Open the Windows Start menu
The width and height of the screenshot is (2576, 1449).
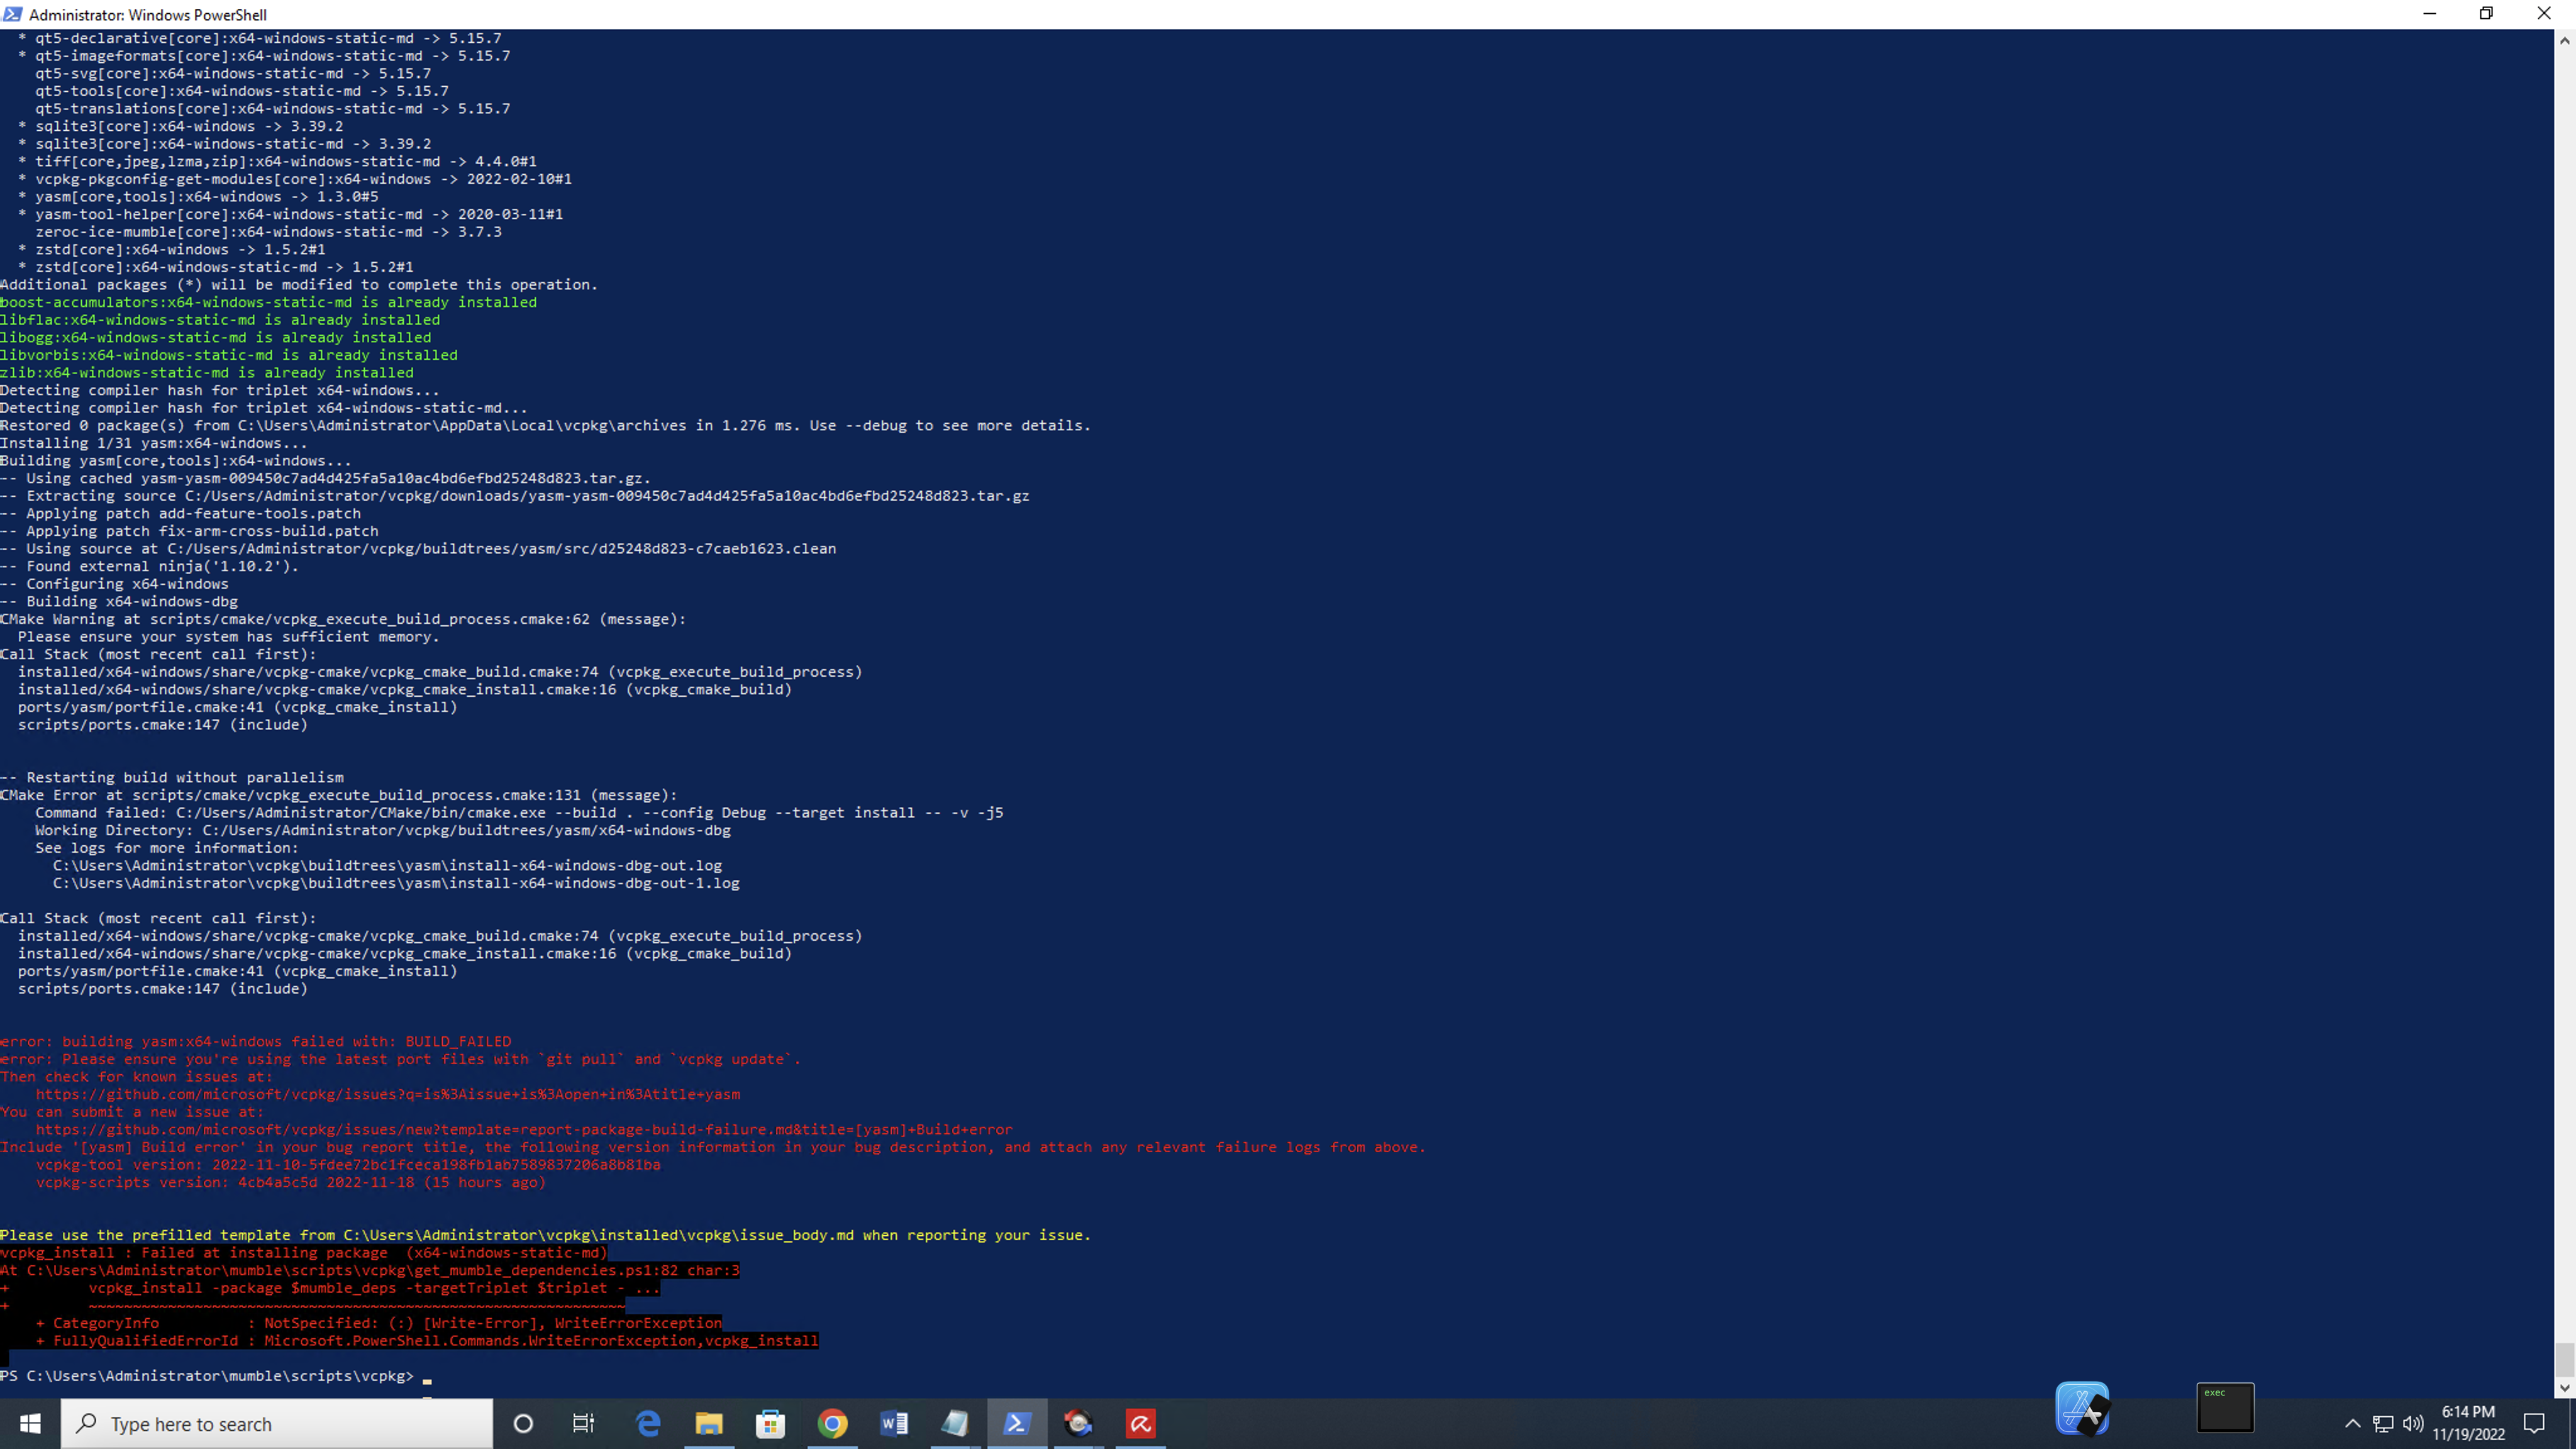[30, 1423]
